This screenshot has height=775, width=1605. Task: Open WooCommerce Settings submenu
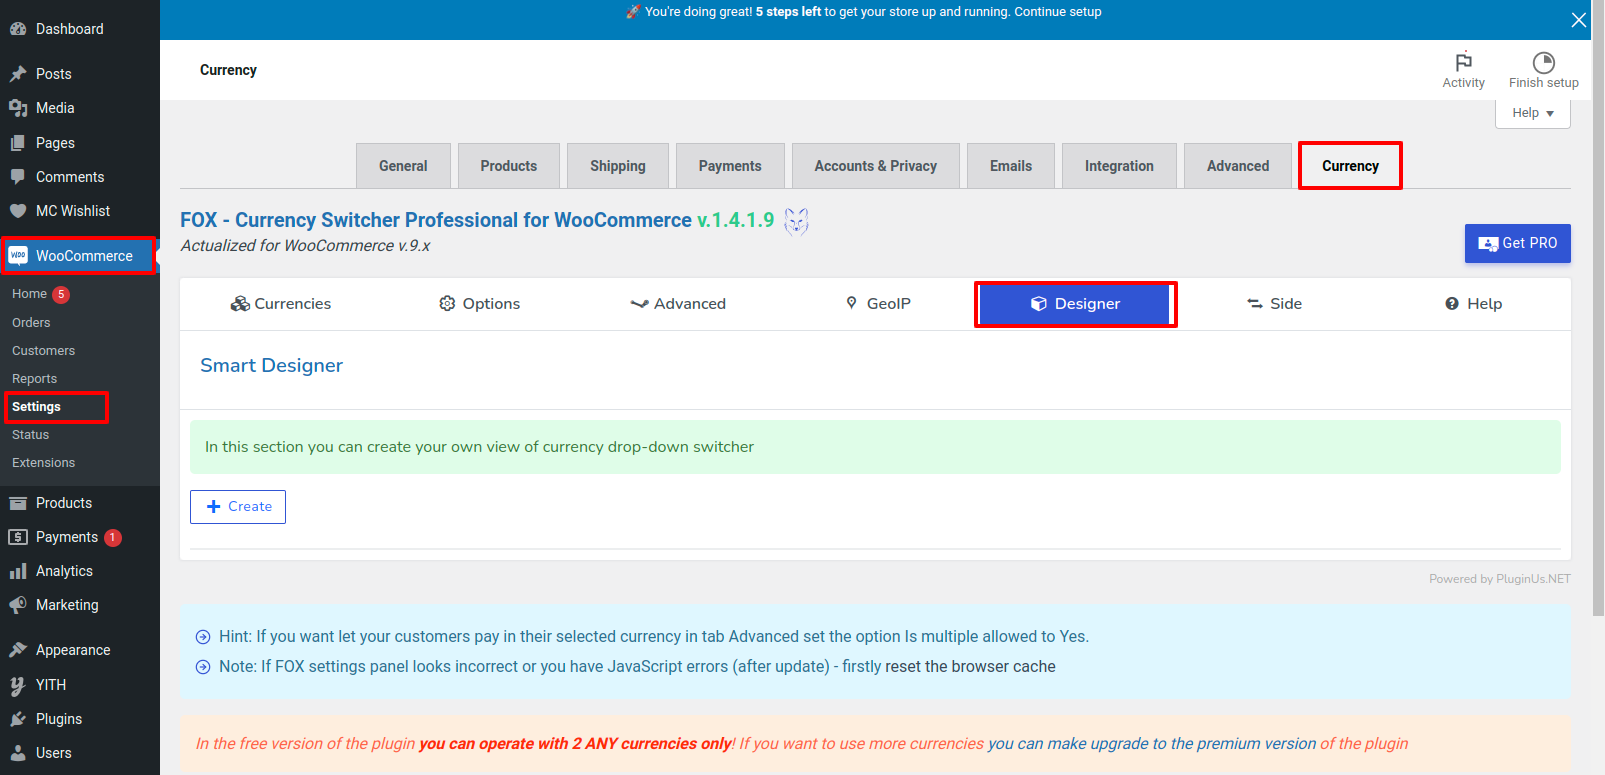point(36,407)
